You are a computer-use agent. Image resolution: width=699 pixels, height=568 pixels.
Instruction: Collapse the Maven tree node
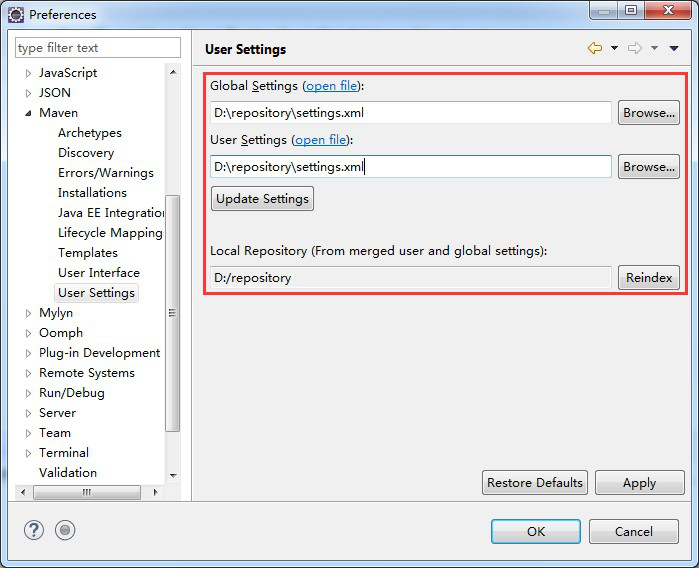(28, 113)
